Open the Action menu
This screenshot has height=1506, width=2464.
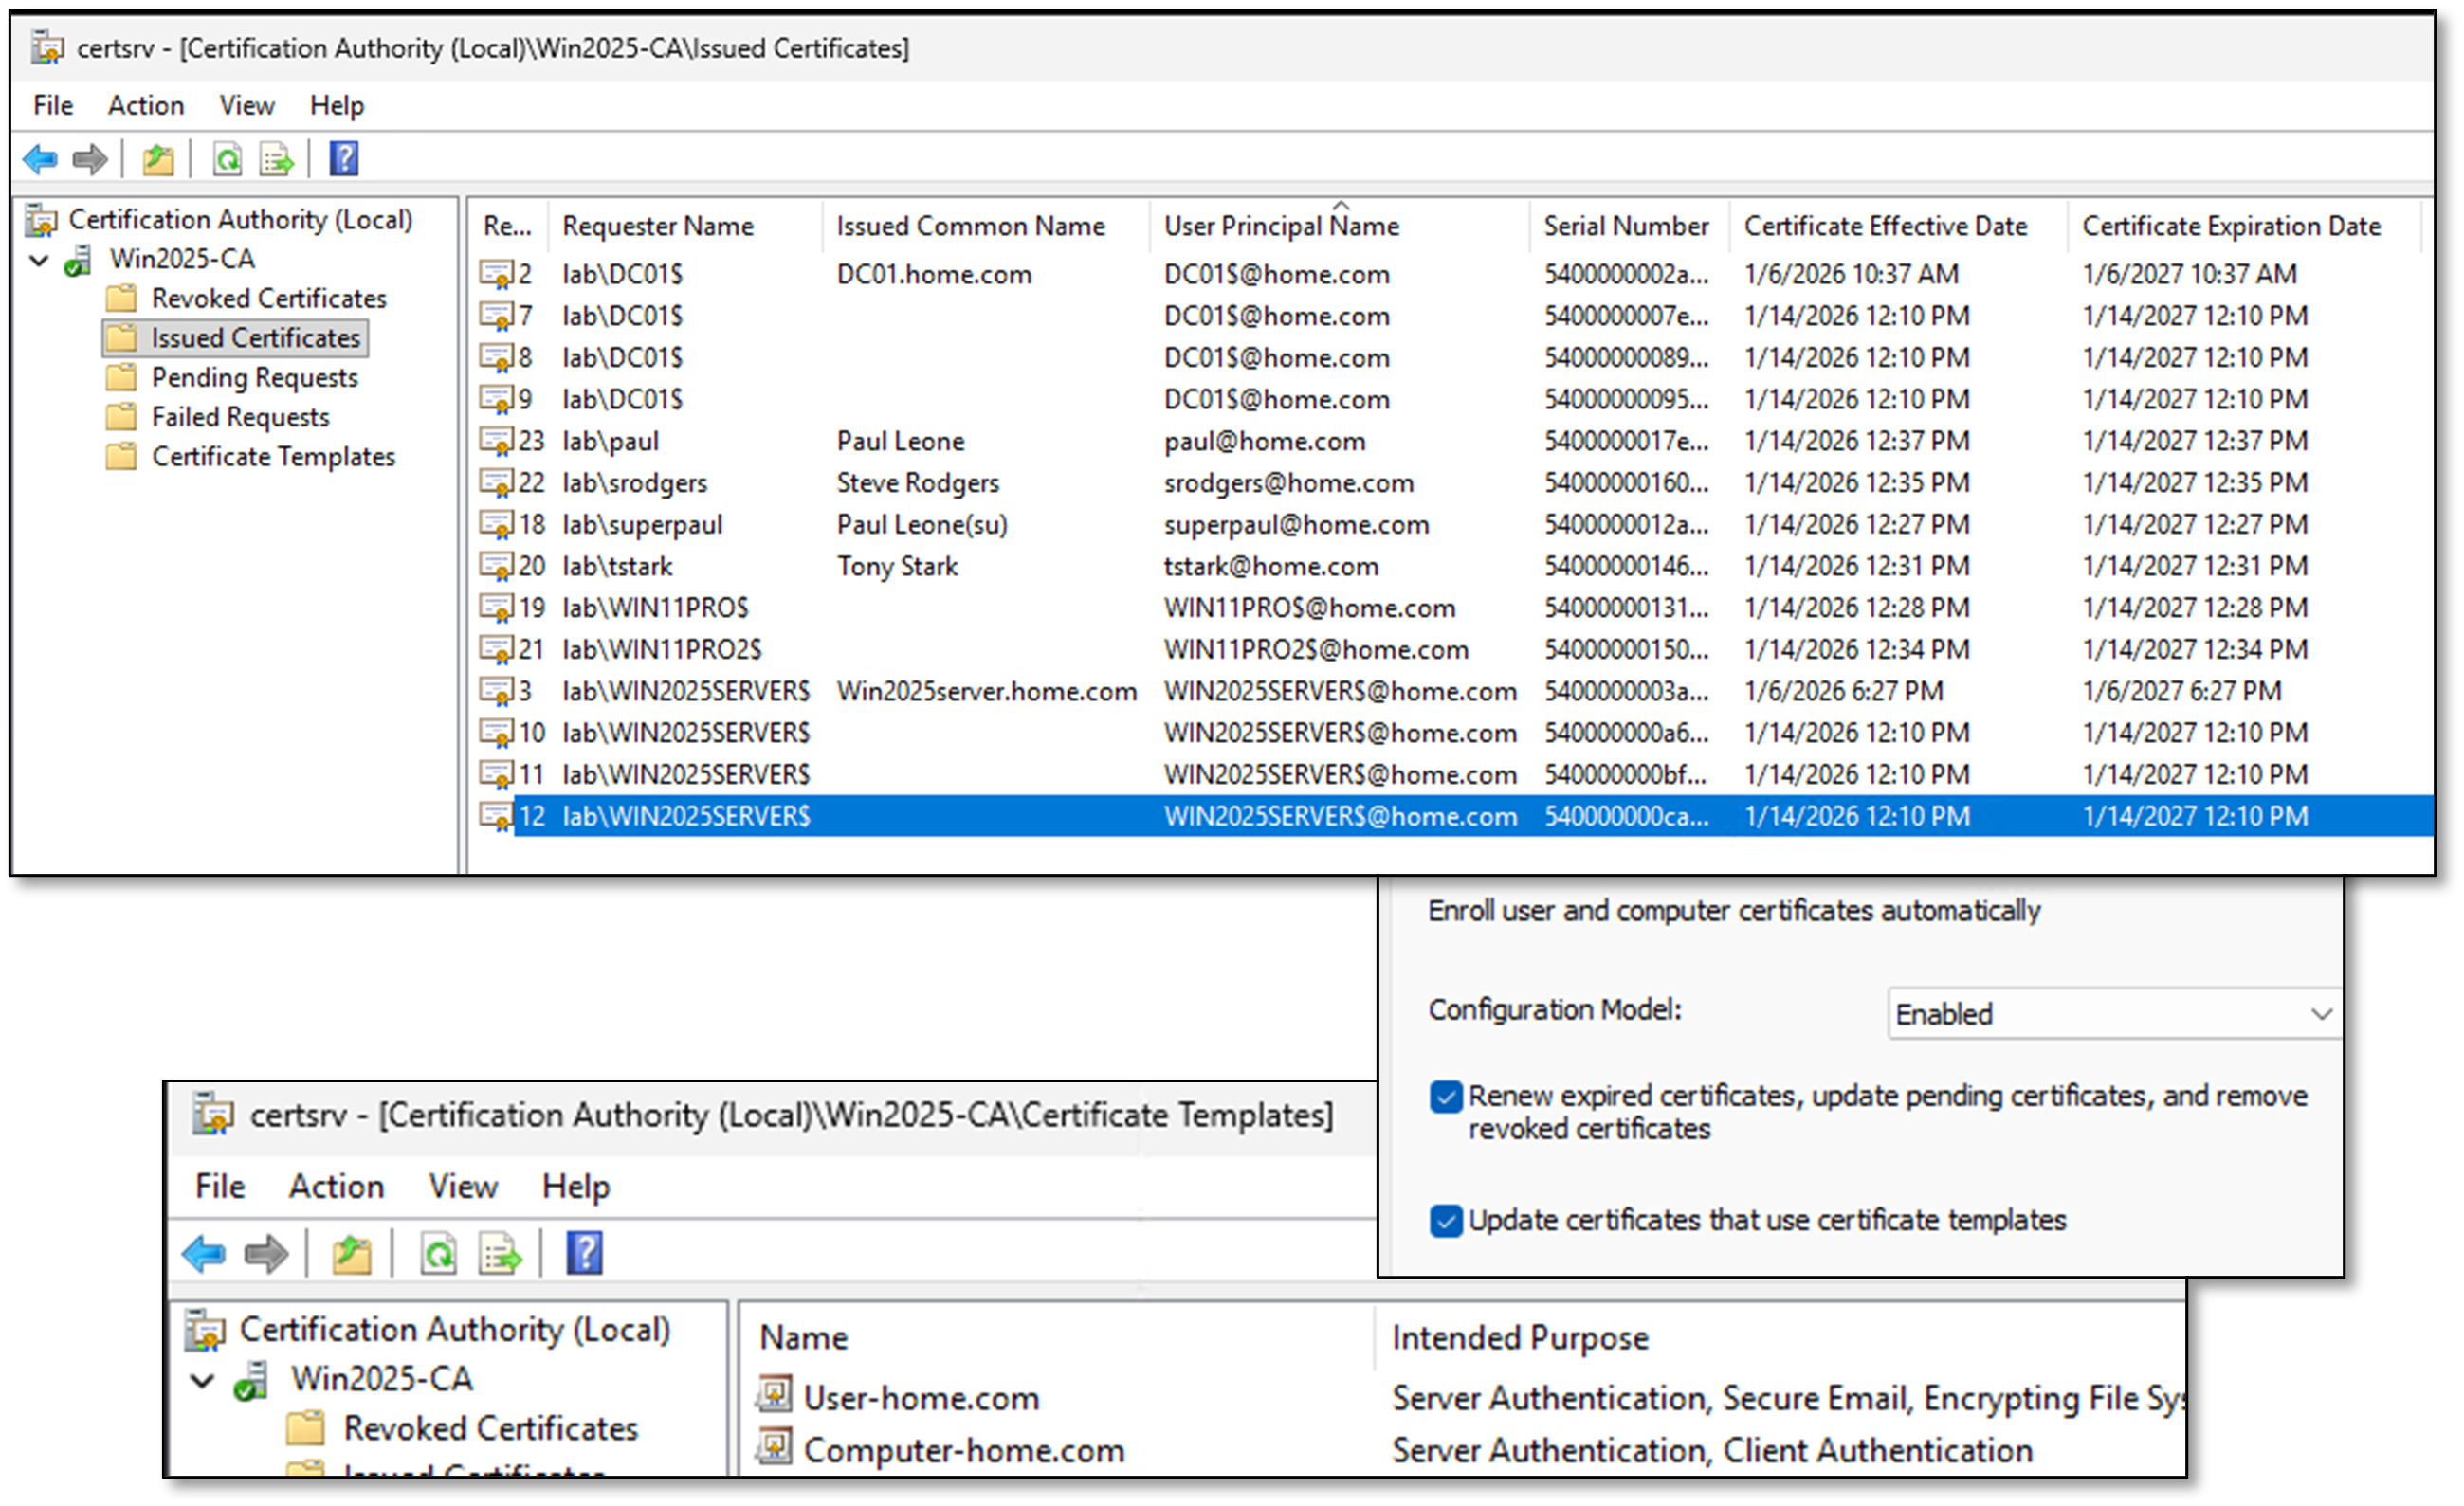(x=146, y=105)
